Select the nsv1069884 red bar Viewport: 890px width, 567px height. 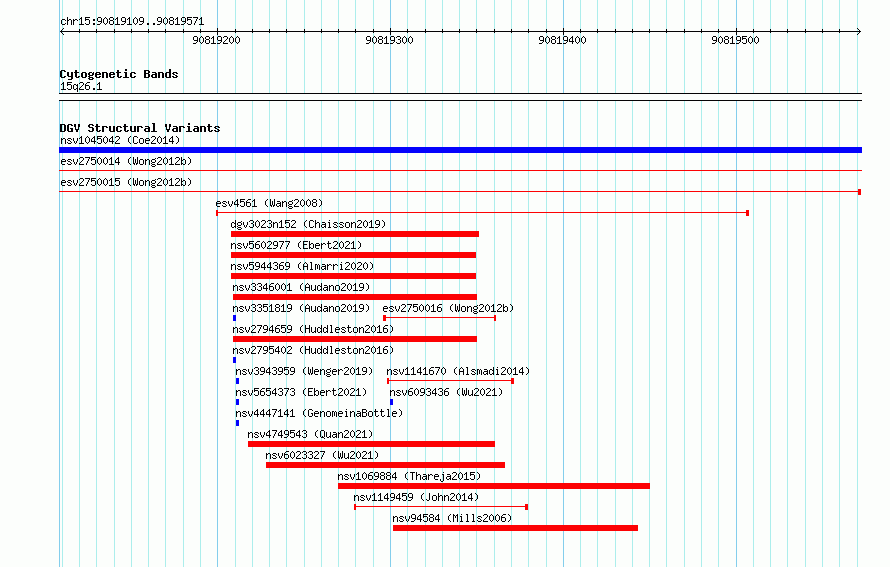click(x=494, y=486)
